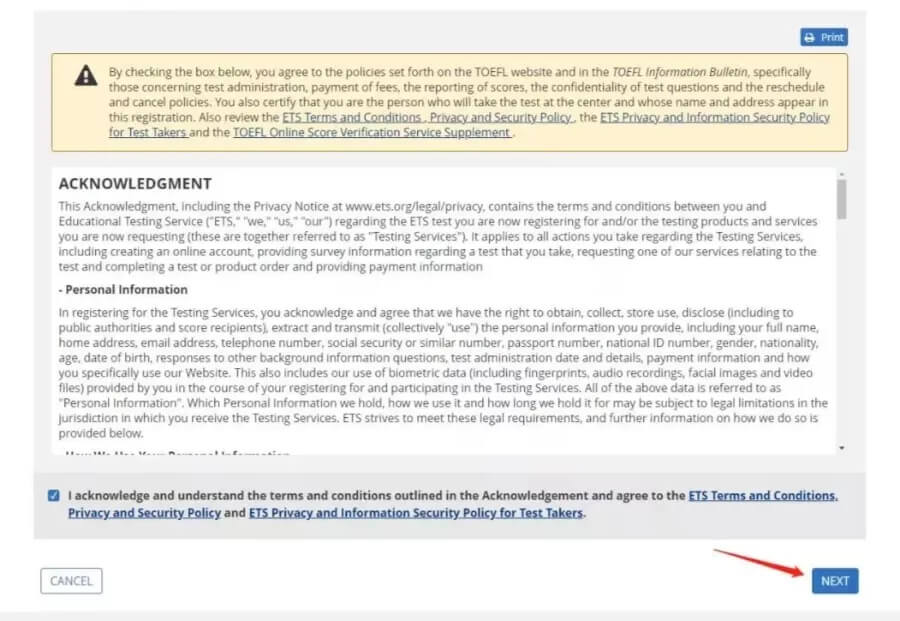Click the "- Personal Information" subheading
The height and width of the screenshot is (621, 900).
[x=123, y=290]
